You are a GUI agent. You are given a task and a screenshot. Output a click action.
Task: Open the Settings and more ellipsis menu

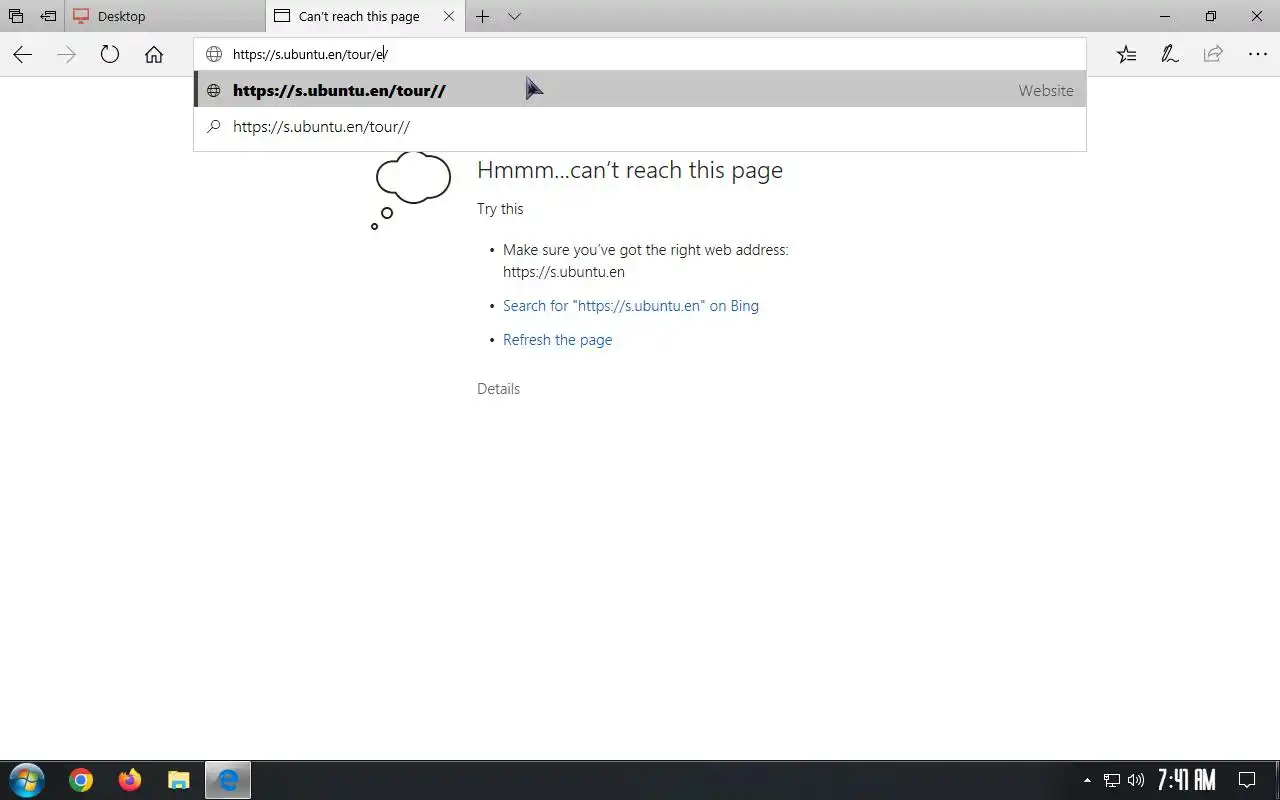(1257, 55)
